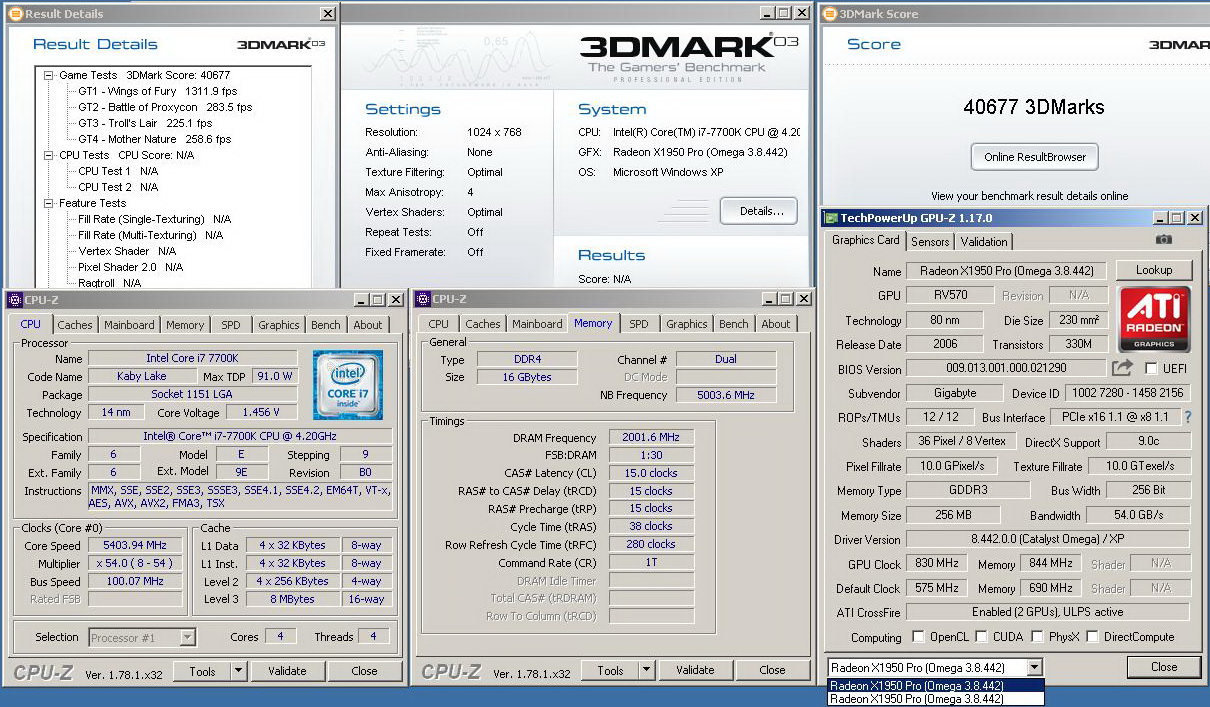Select GT4 - Mother Nature result
The image size is (1210, 707).
point(155,139)
